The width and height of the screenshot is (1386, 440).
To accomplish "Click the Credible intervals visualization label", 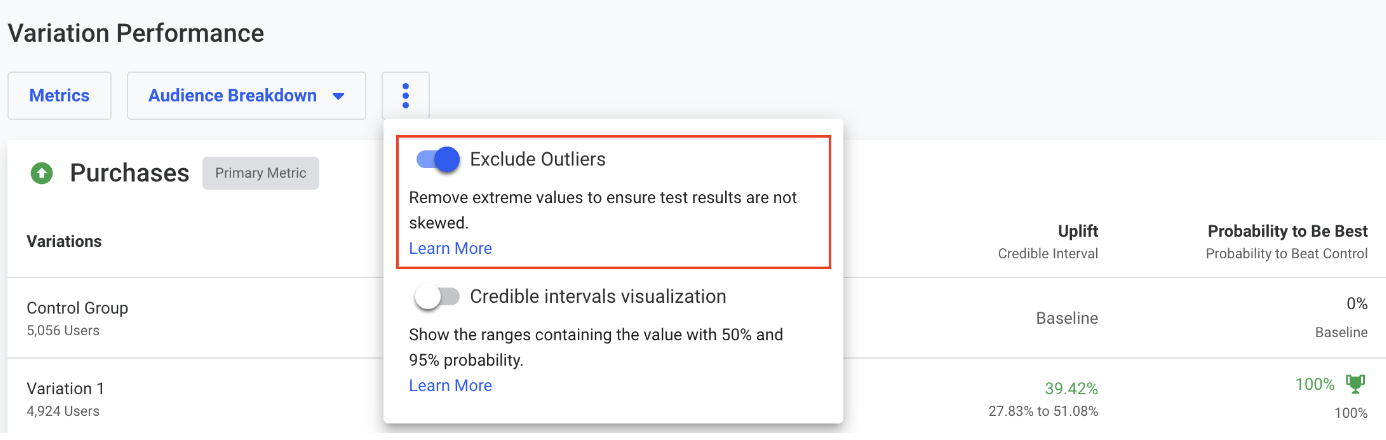I will (598, 297).
